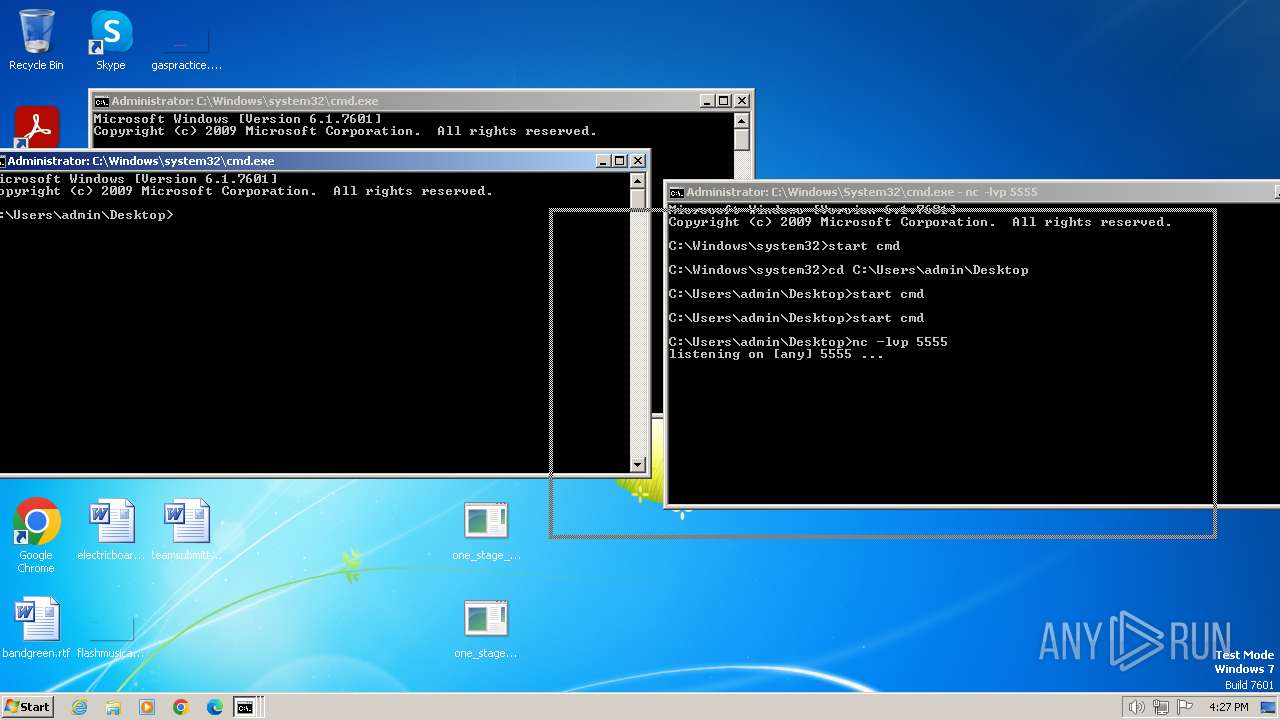This screenshot has height=720, width=1280.
Task: Focus the middle cmd window title bar
Action: [x=325, y=161]
